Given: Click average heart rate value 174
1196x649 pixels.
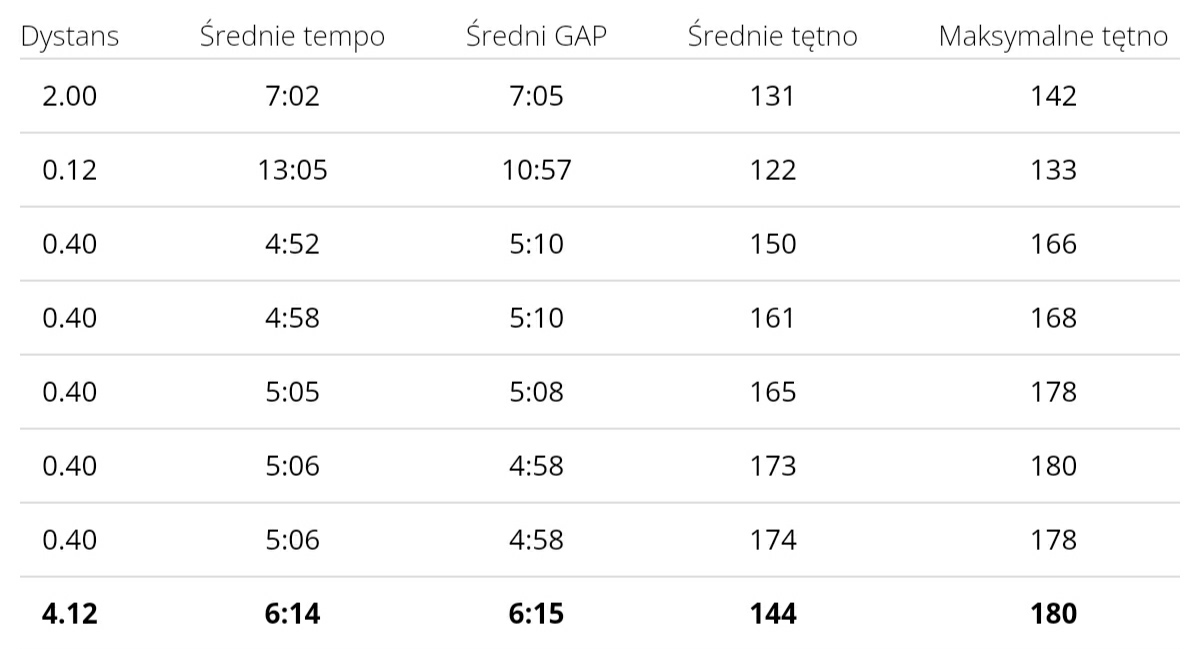Looking at the screenshot, I should click(773, 540).
